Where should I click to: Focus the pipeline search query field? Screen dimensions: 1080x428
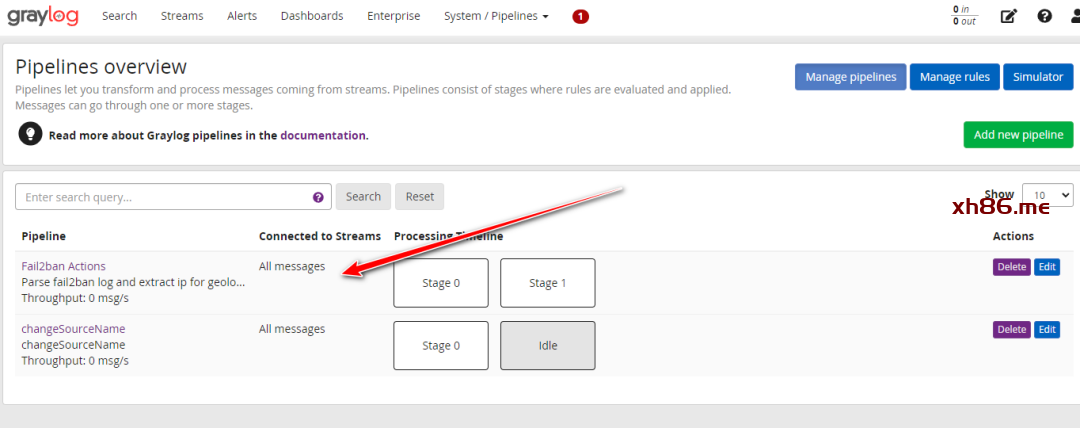point(165,197)
